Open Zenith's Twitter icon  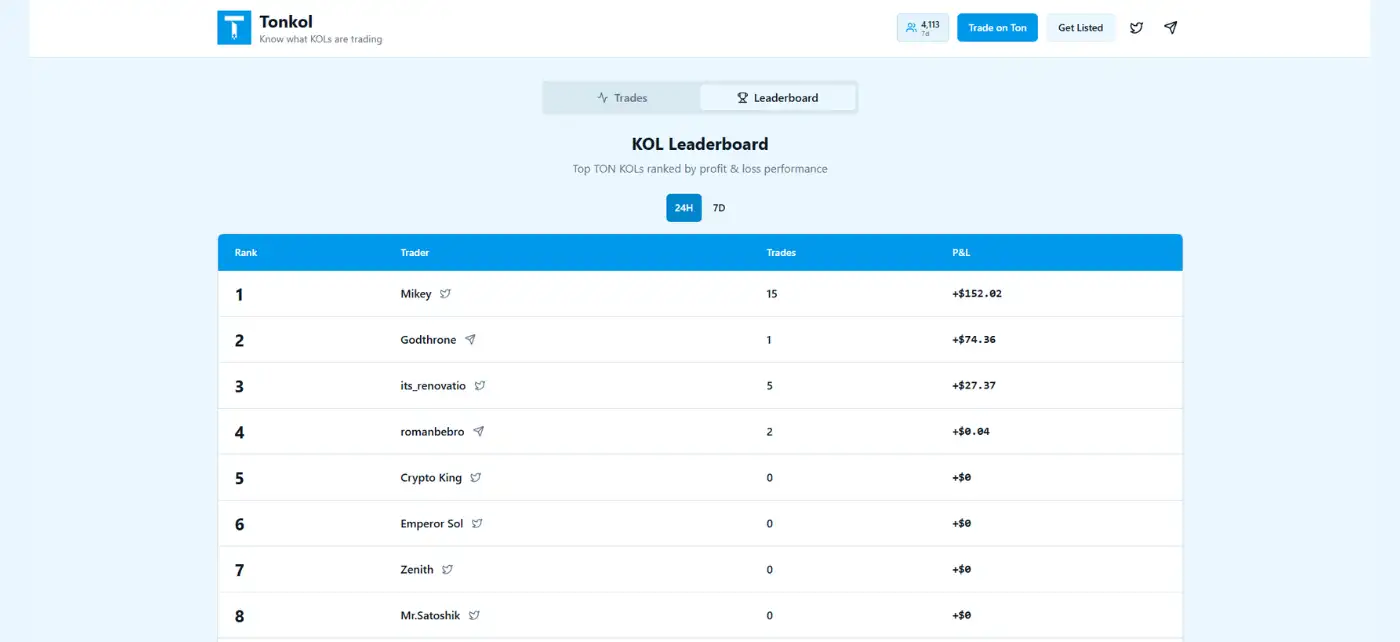pos(448,570)
